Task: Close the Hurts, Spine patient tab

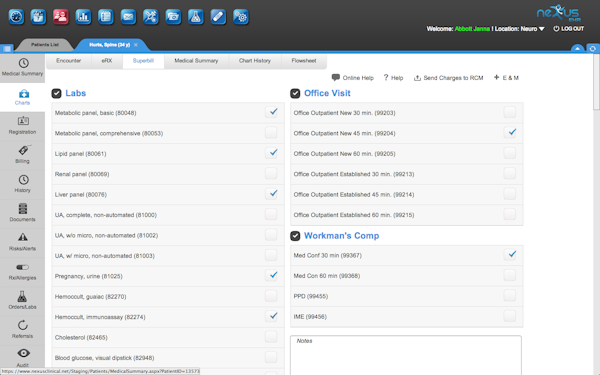Action: [x=136, y=45]
